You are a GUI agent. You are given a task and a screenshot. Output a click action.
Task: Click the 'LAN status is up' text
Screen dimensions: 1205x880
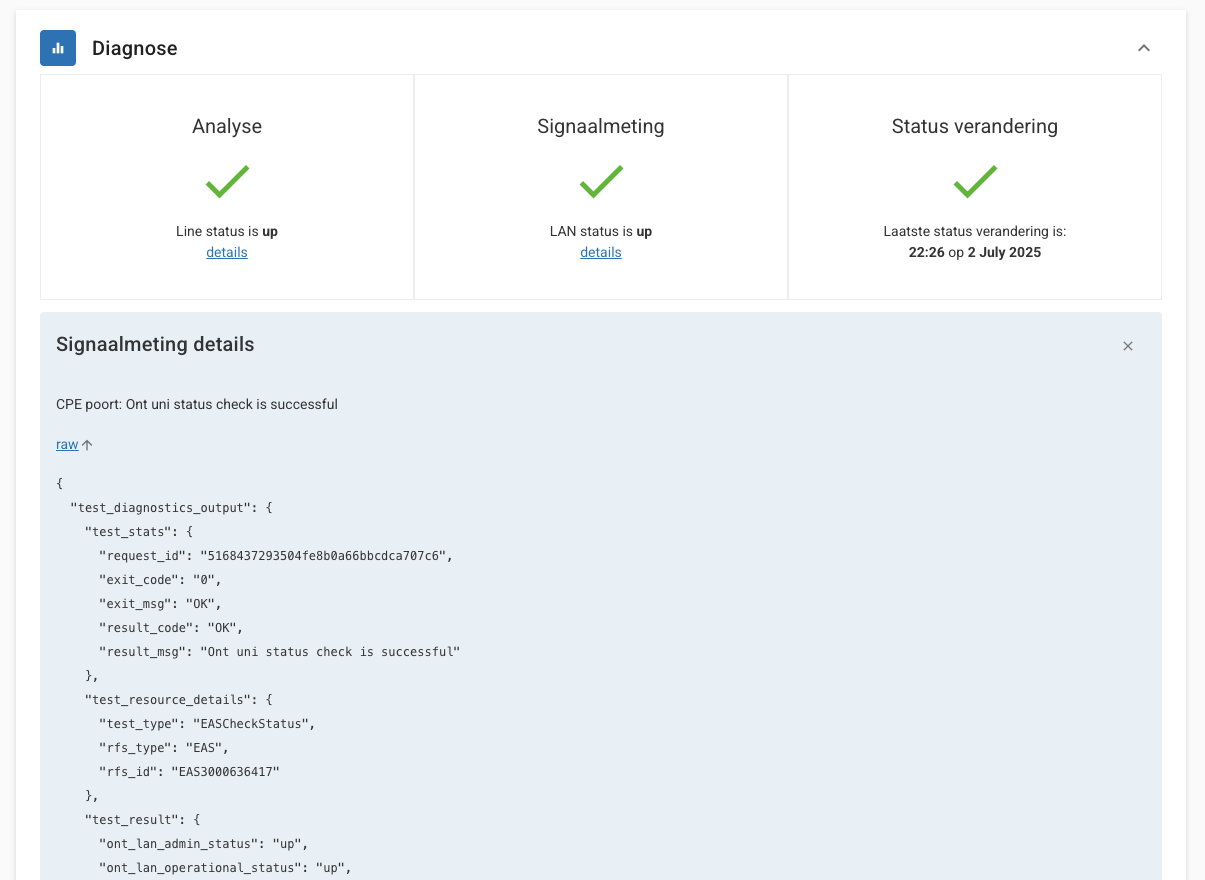(x=601, y=231)
